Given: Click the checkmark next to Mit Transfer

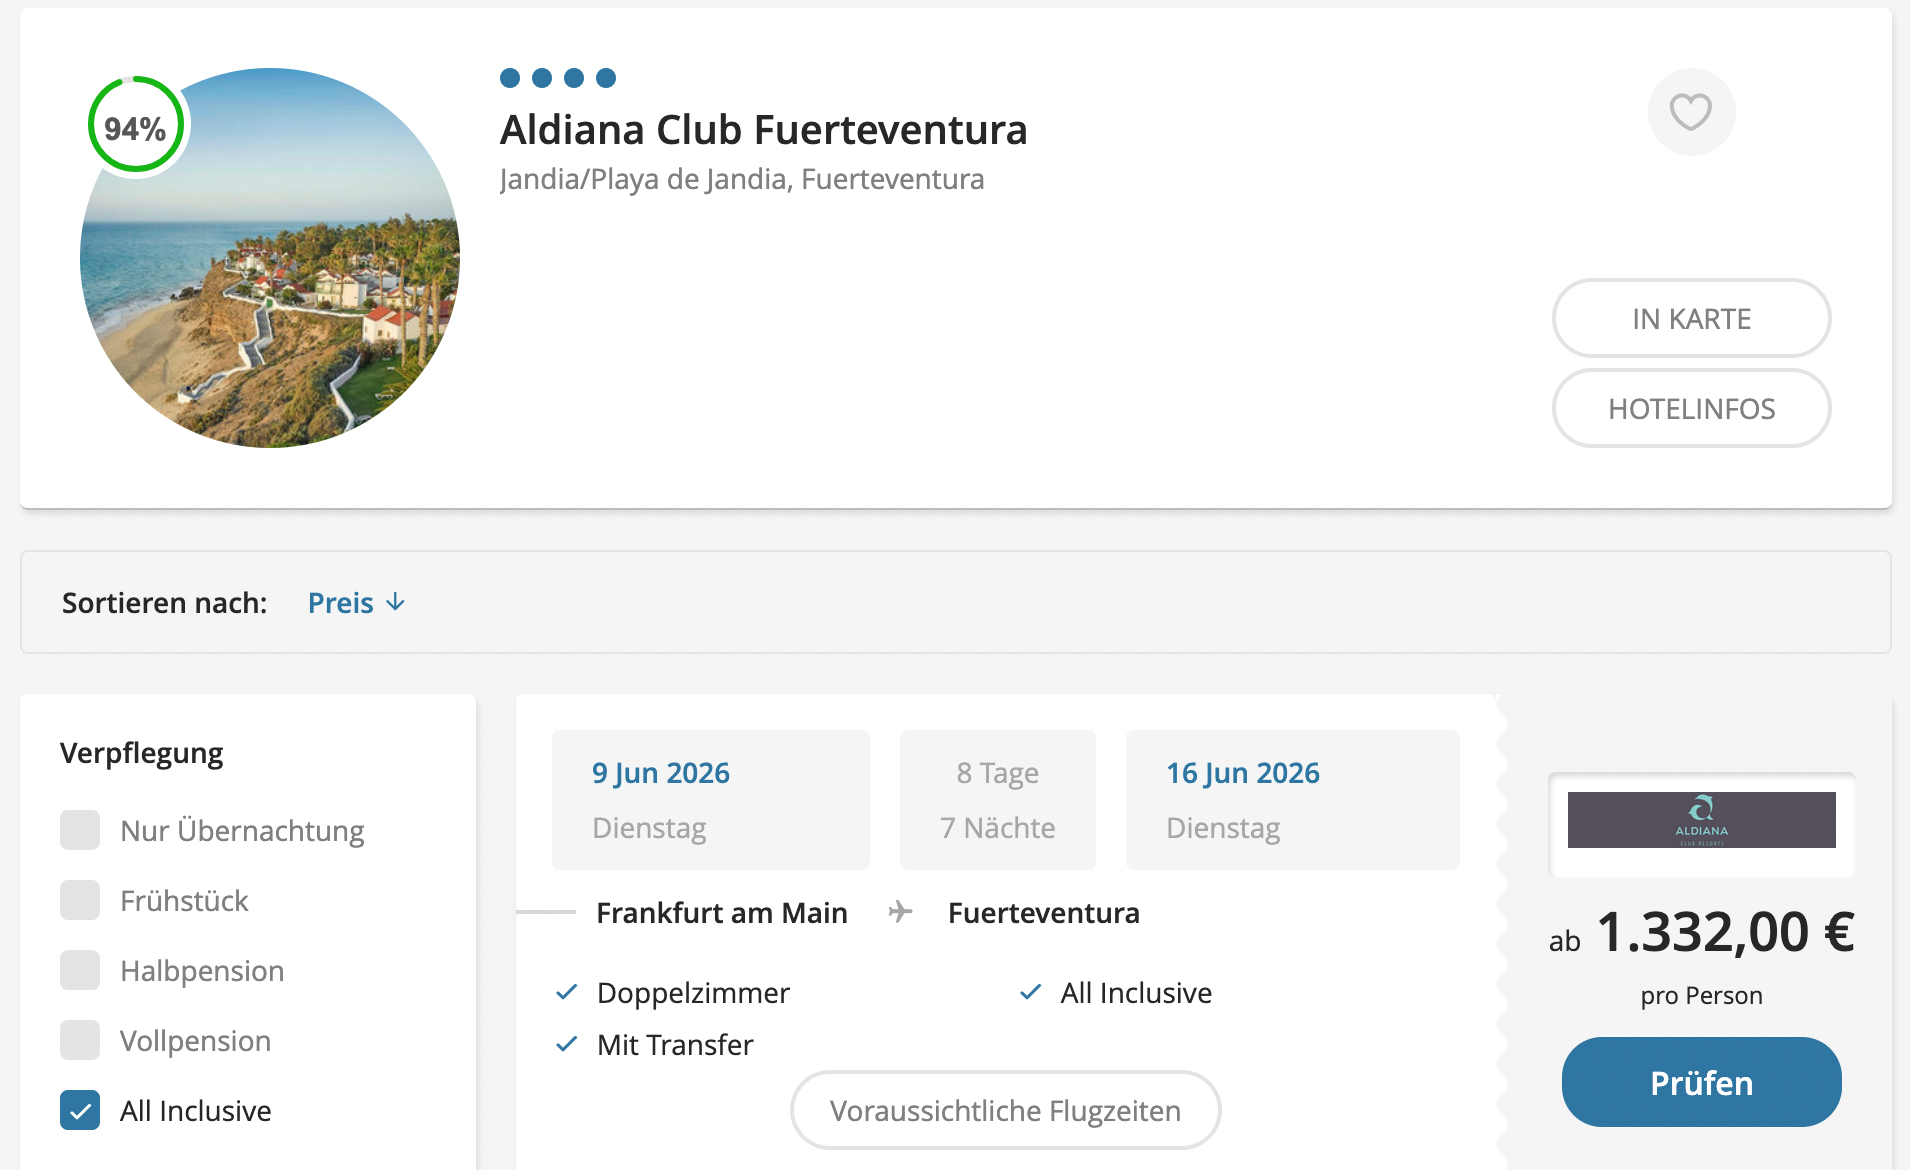Looking at the screenshot, I should (x=566, y=1044).
